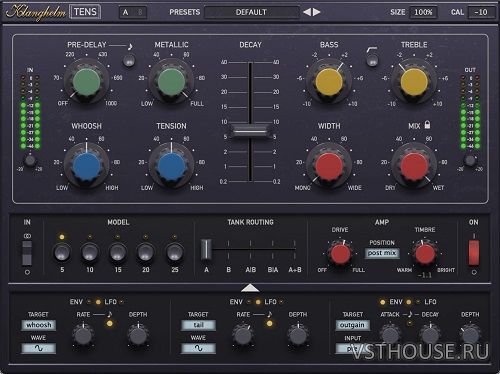Click the yellow Treble knob
500x374 pixels.
coord(414,82)
